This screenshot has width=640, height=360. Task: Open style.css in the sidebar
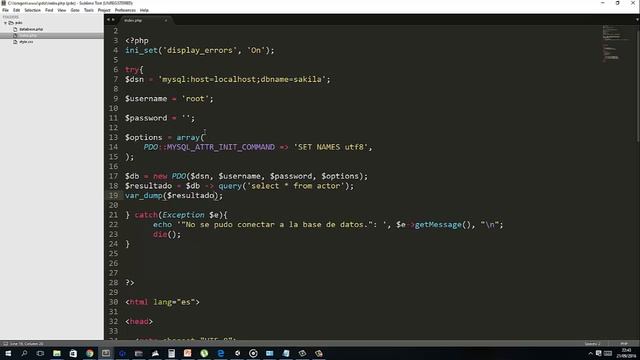coord(26,42)
